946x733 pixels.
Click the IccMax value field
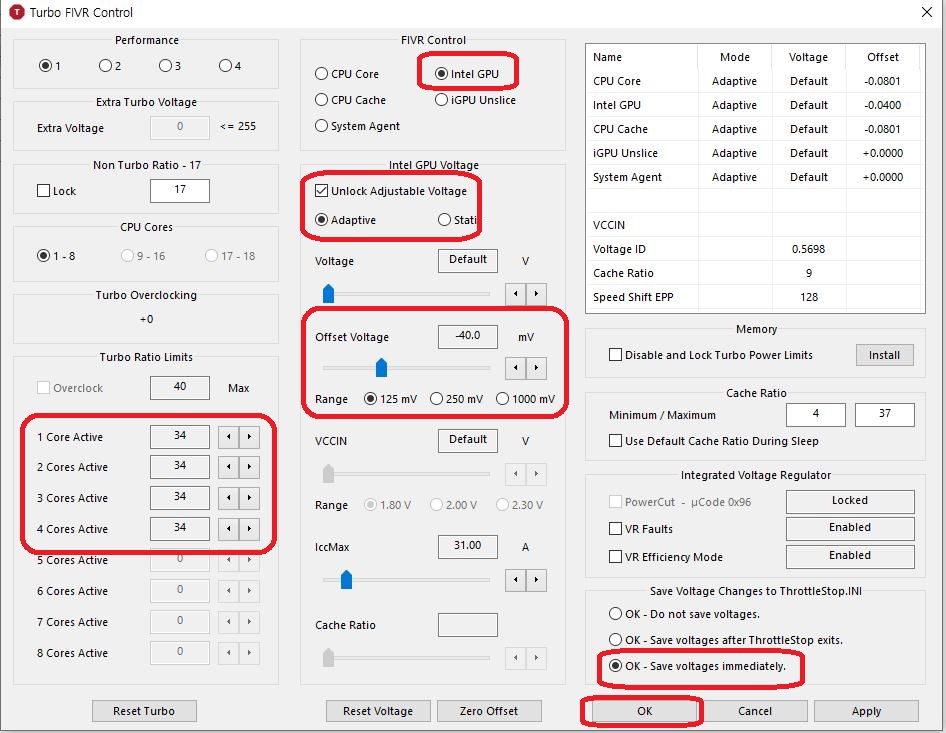click(468, 546)
